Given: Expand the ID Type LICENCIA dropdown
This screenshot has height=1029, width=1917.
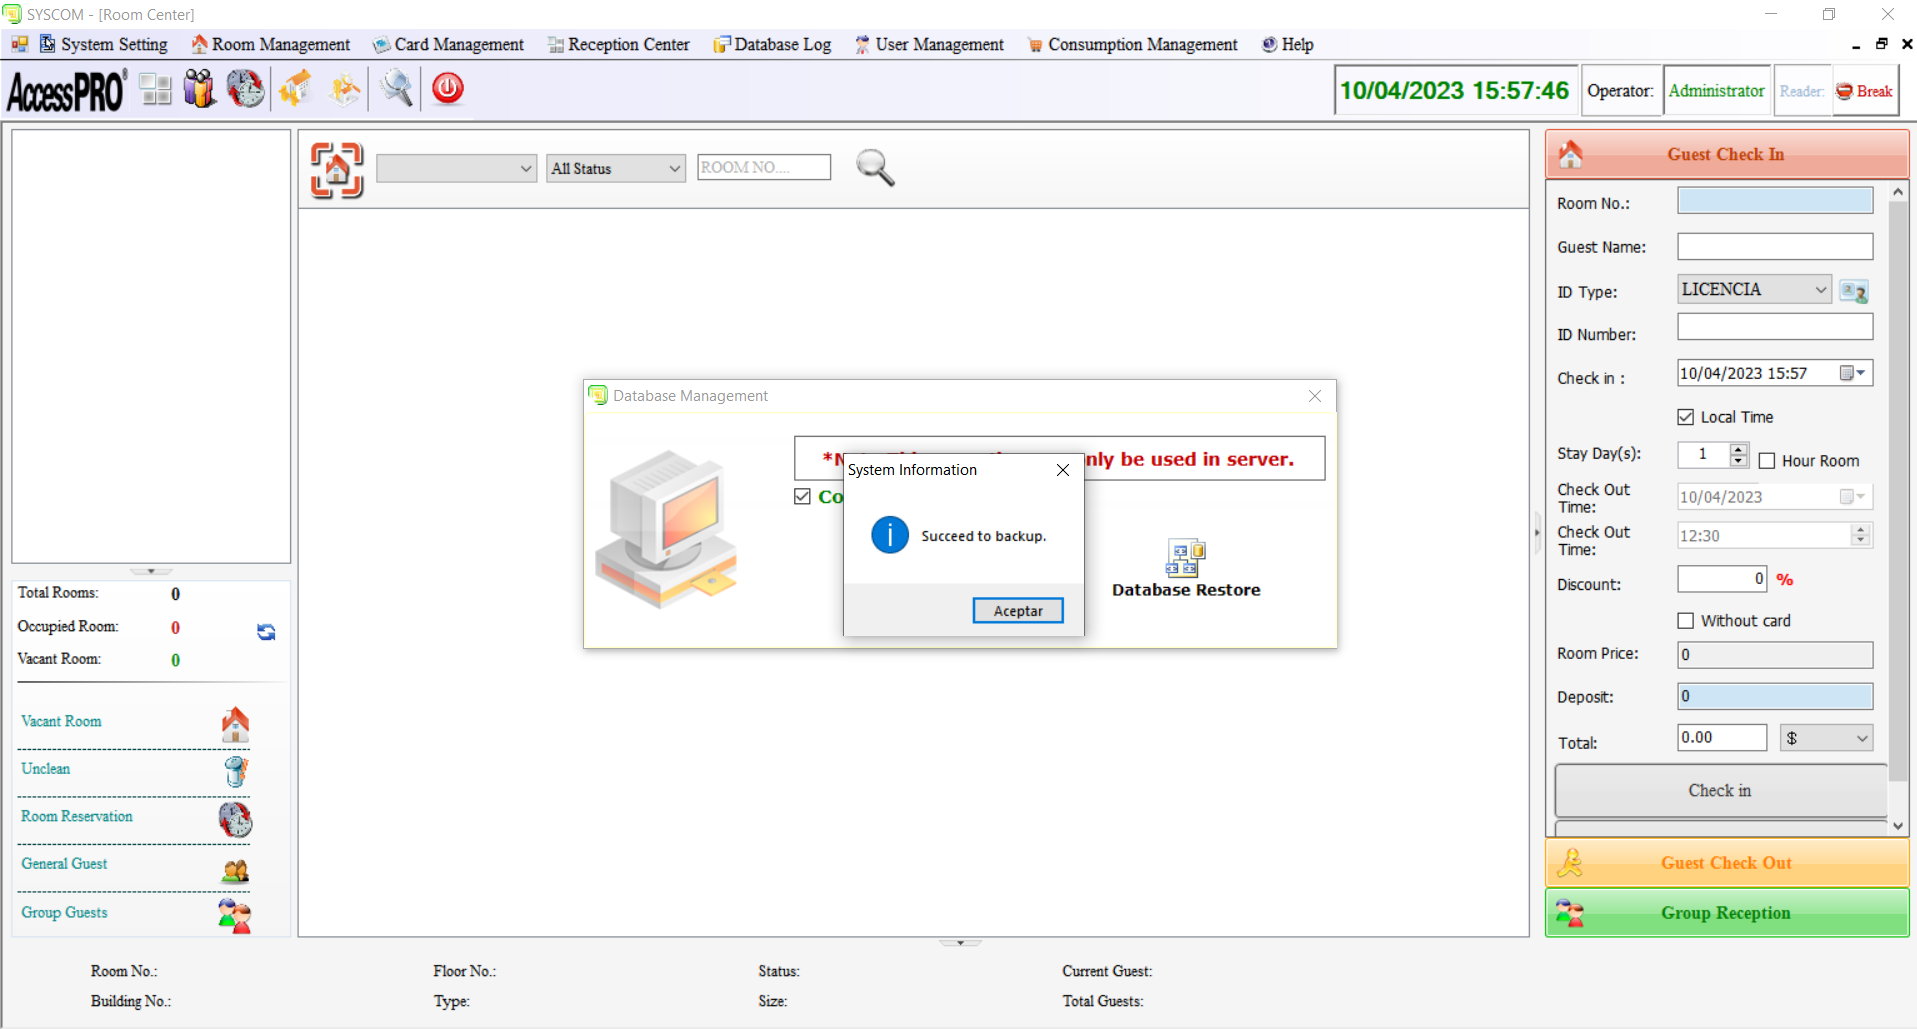Looking at the screenshot, I should (1755, 289).
